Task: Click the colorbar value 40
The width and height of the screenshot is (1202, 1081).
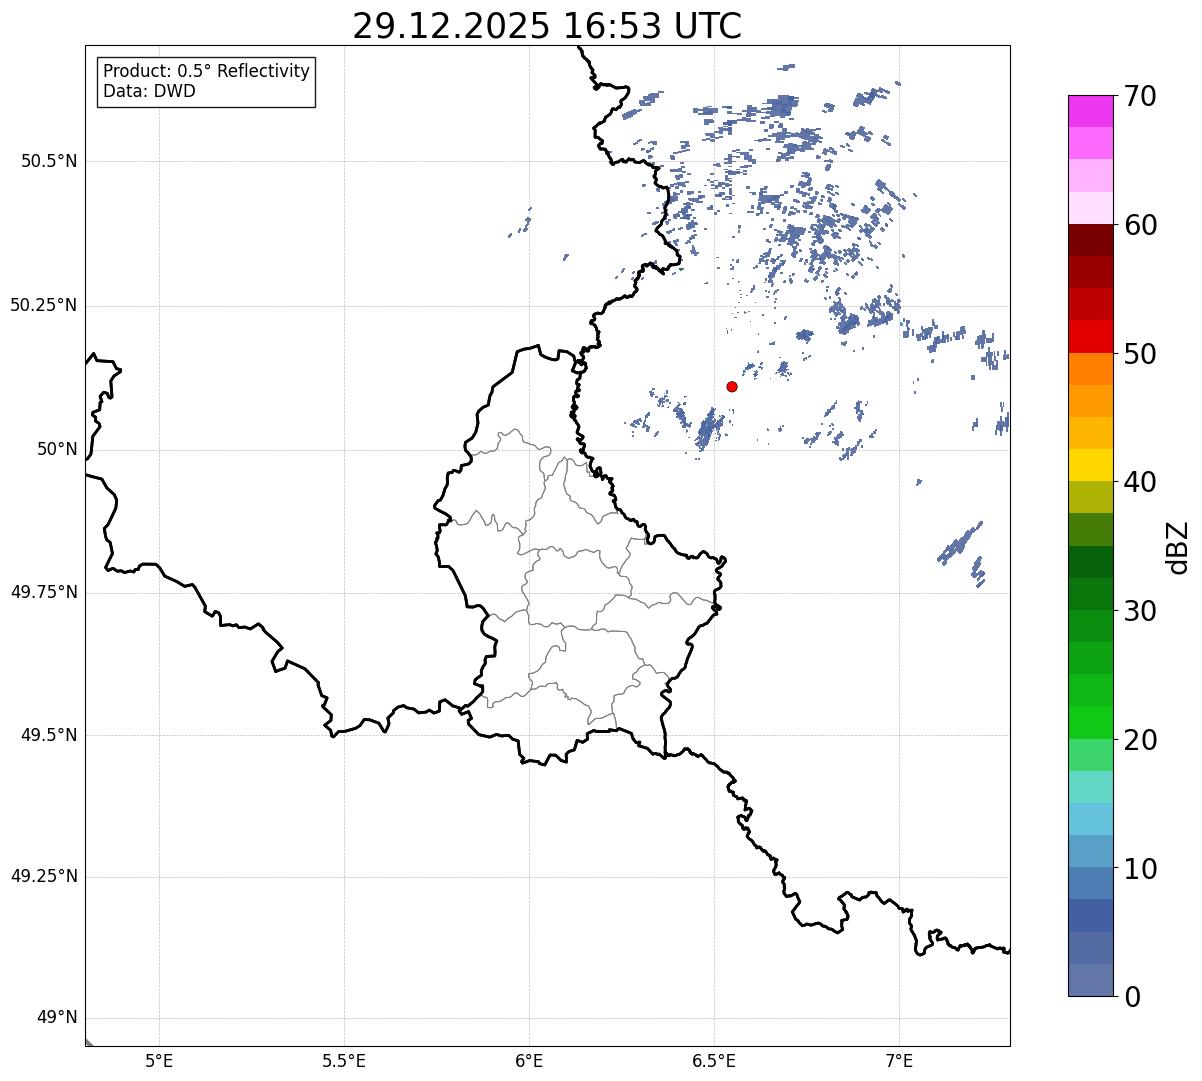Action: (x=1140, y=482)
